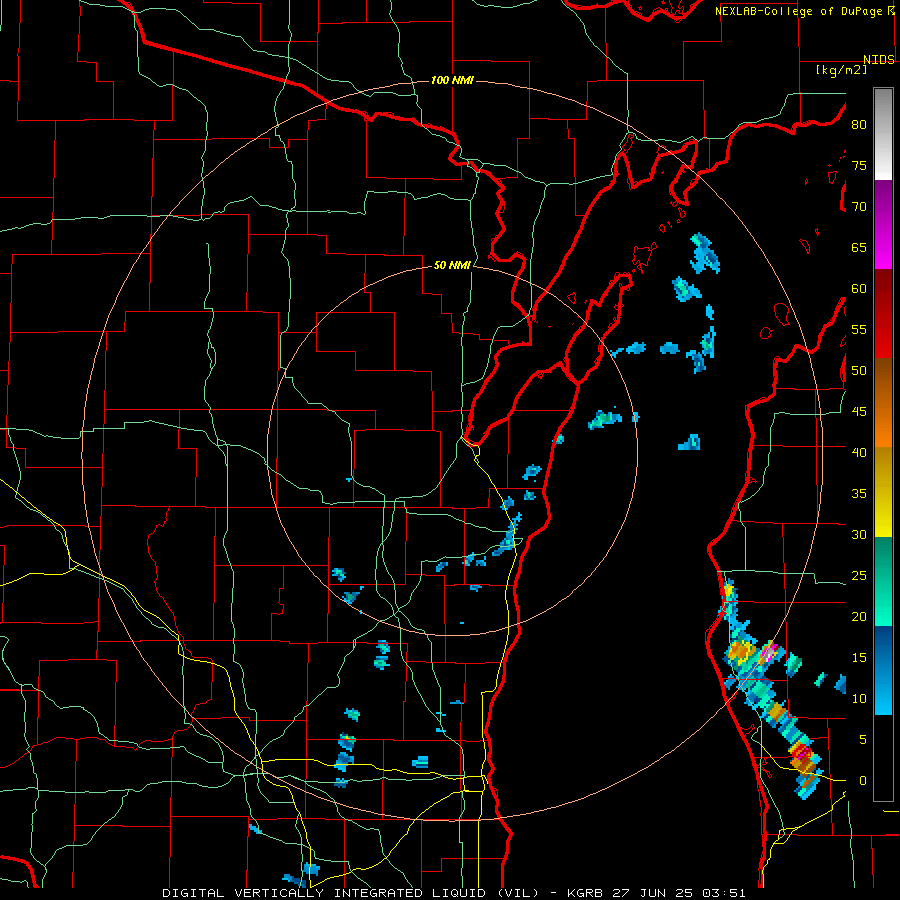Pick the dark red segment of the color bar
The image size is (900, 900).
[x=883, y=315]
